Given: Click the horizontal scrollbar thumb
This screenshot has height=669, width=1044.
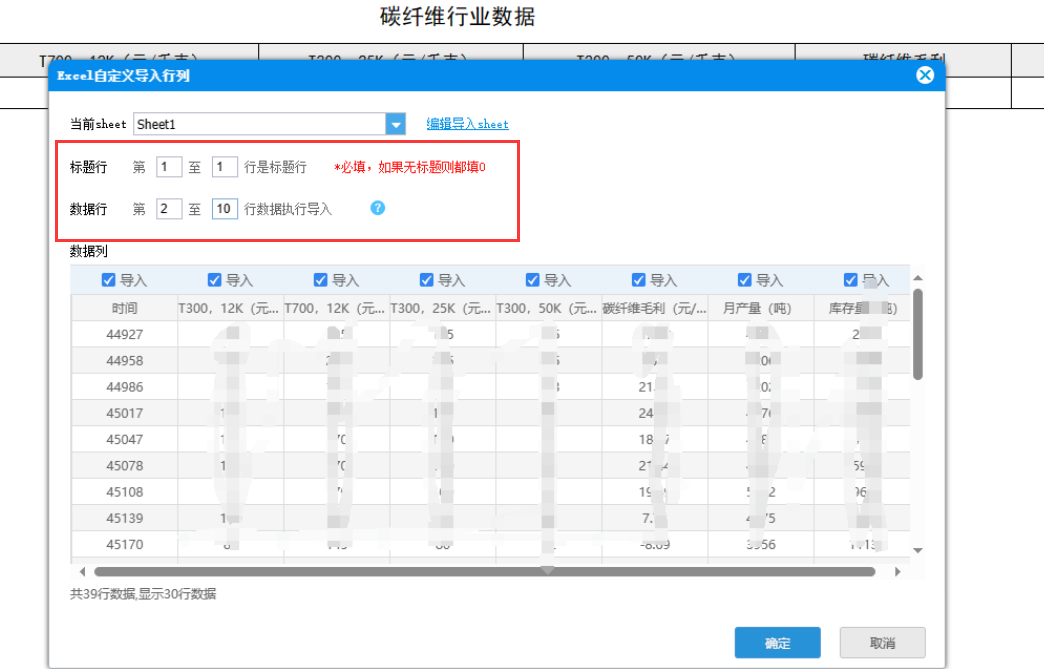Looking at the screenshot, I should click(485, 572).
